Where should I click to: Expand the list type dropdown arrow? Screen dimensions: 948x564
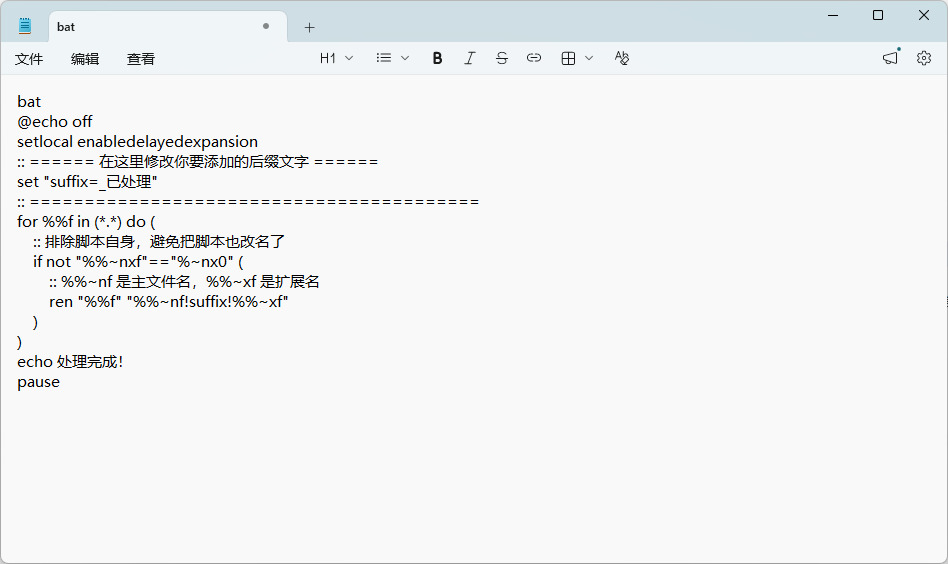tap(405, 58)
